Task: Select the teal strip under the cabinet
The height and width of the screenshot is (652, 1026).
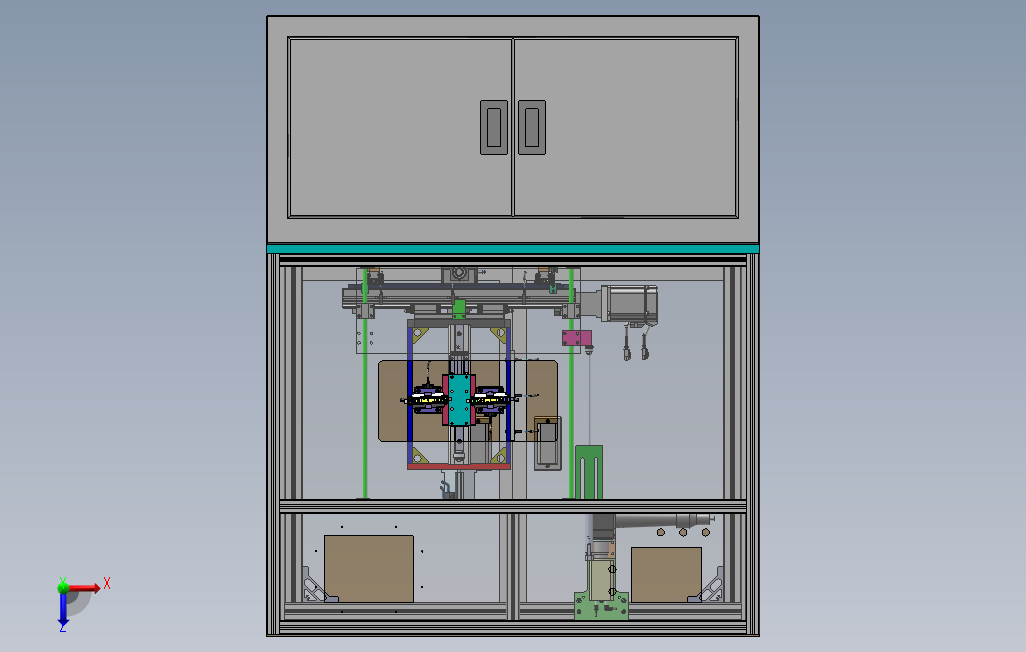Action: point(513,249)
